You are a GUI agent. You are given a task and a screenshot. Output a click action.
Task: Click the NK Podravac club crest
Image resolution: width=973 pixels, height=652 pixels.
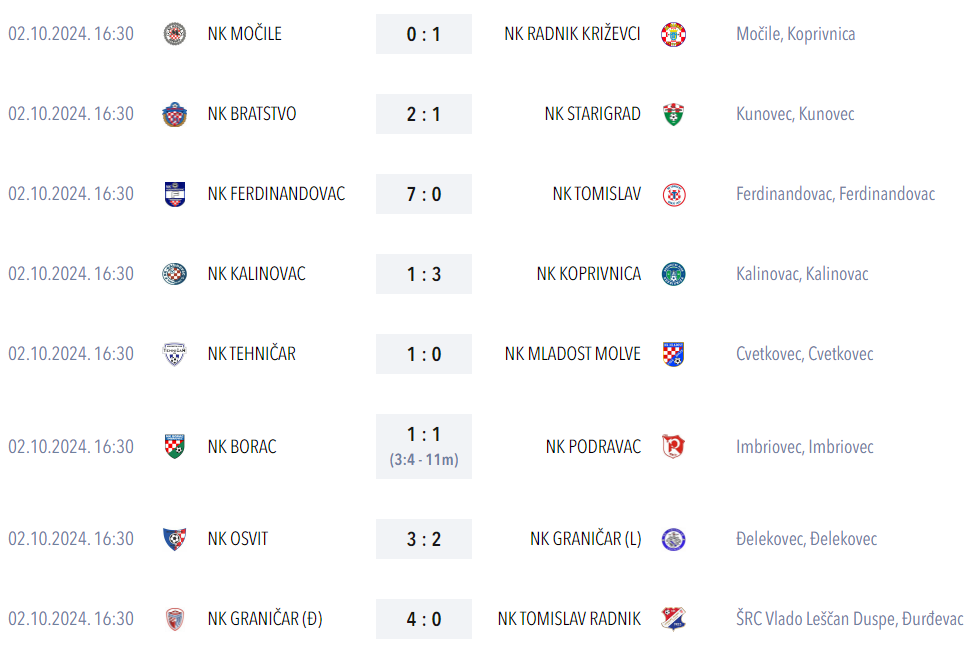[x=673, y=446]
